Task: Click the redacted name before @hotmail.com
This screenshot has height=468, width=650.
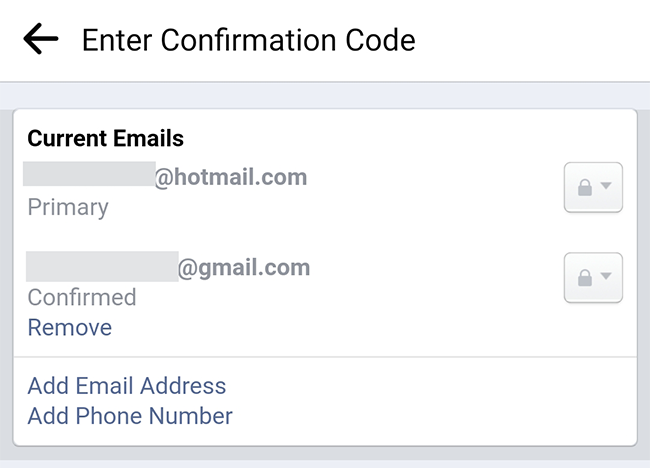Action: (x=89, y=174)
